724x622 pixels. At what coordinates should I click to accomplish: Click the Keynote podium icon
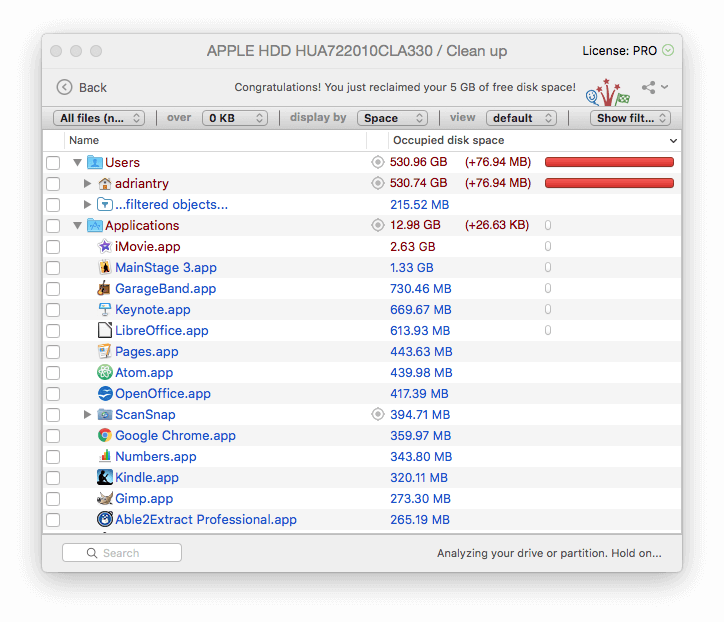tap(105, 309)
